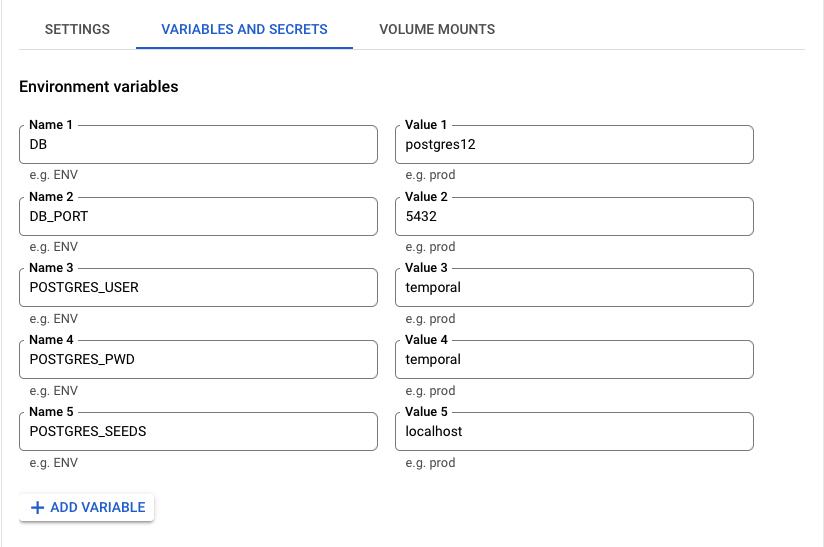Click the e.g. ENV hint under Name 1

coord(53,175)
